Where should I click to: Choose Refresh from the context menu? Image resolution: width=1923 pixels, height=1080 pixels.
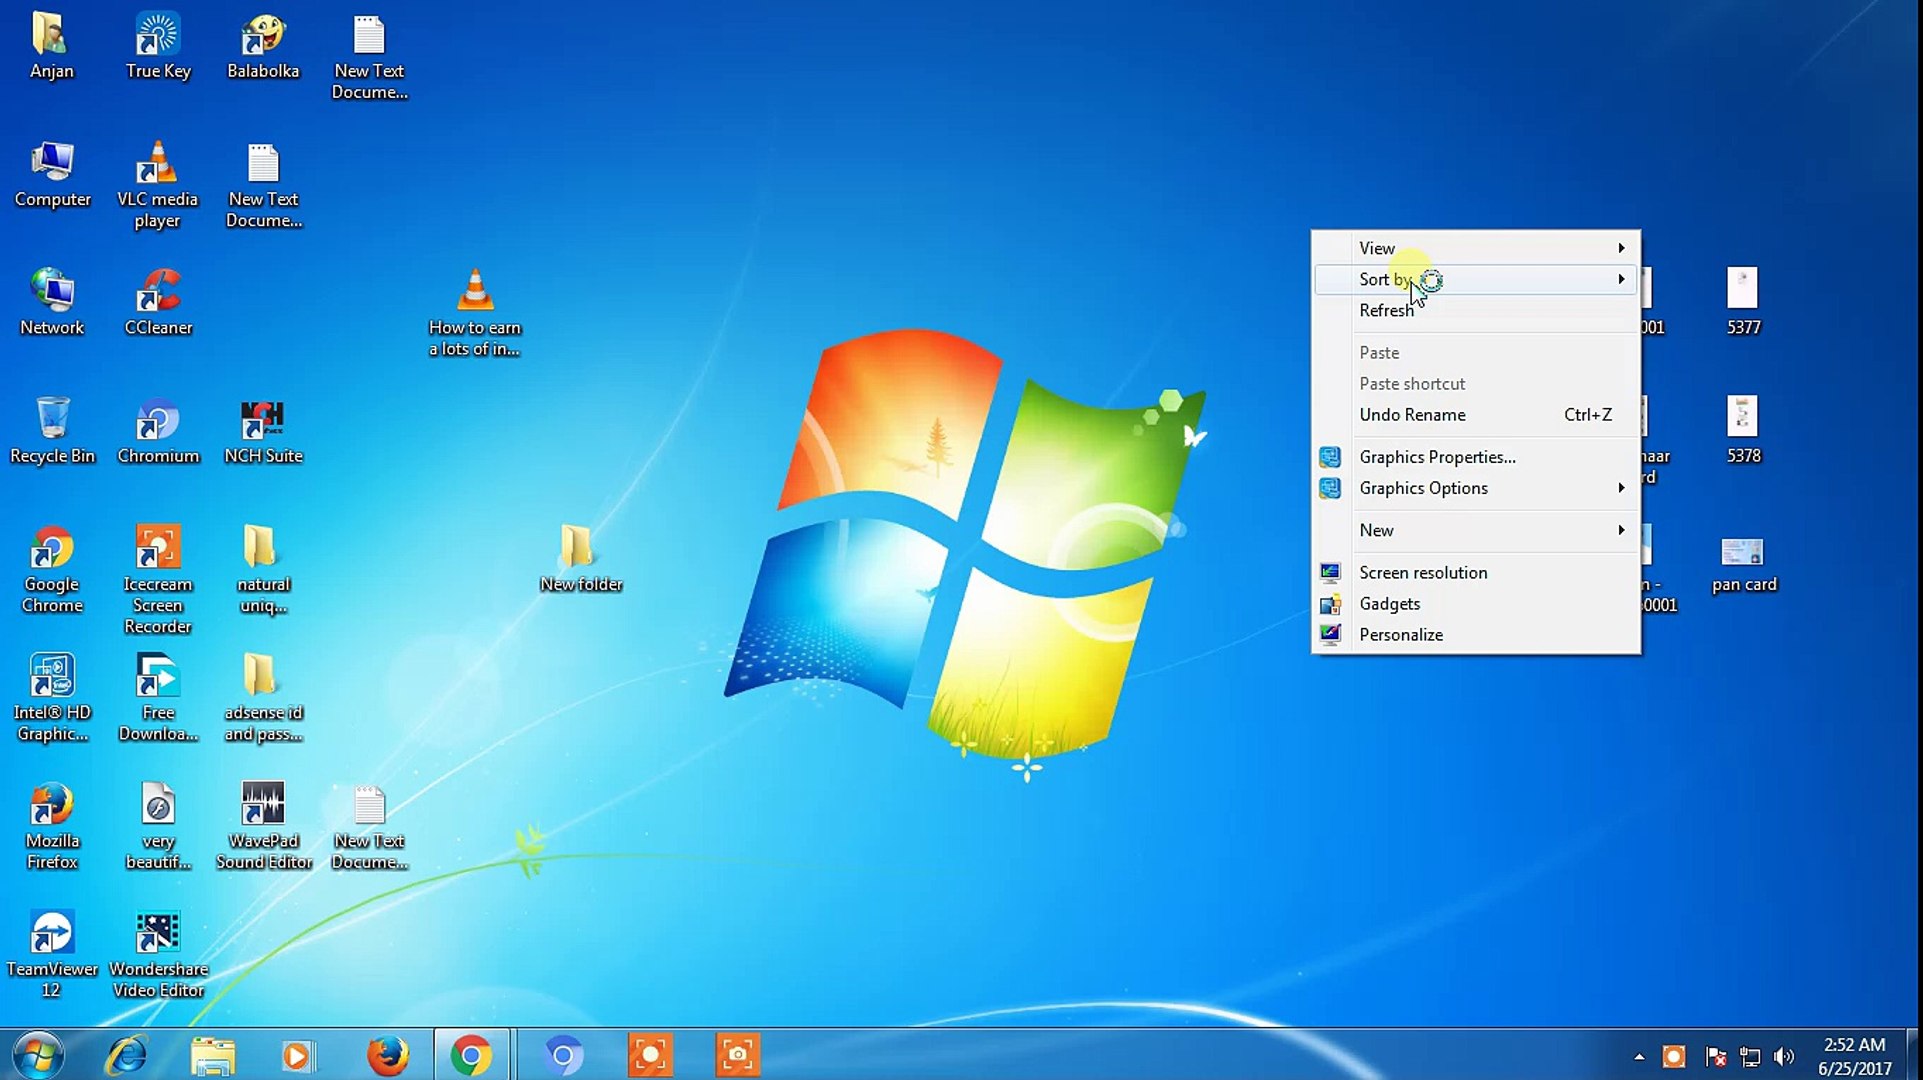pyautogui.click(x=1386, y=311)
